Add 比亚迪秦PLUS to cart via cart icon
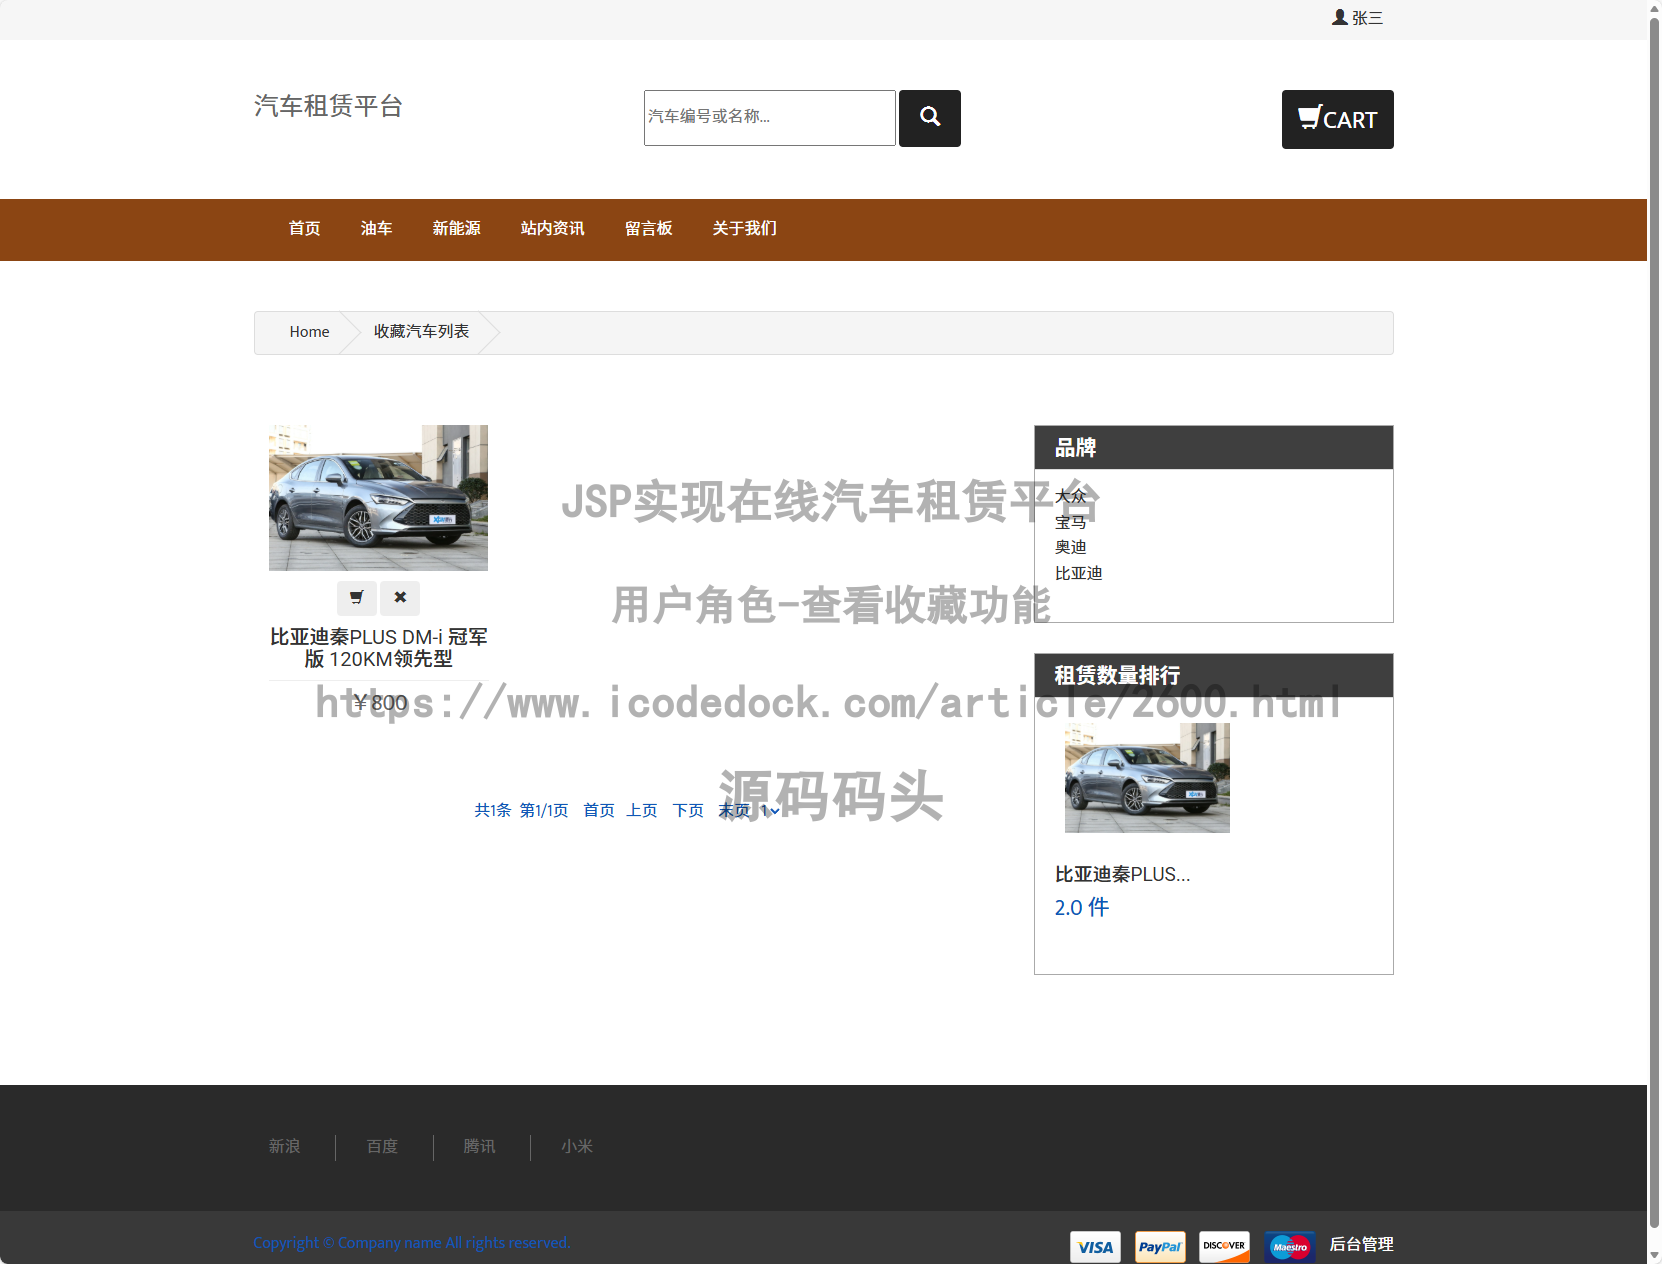This screenshot has height=1264, width=1662. (356, 598)
